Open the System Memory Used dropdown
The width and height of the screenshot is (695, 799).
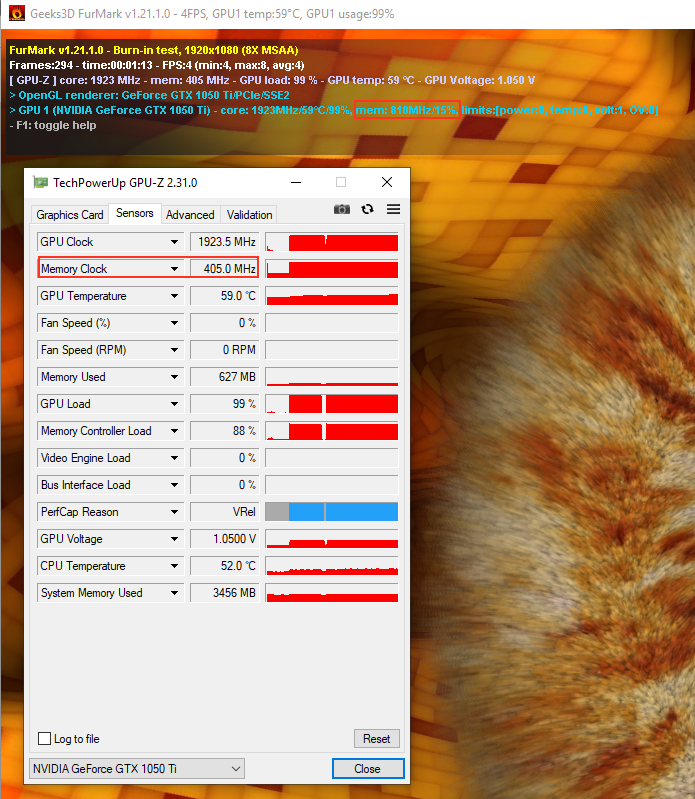click(174, 593)
